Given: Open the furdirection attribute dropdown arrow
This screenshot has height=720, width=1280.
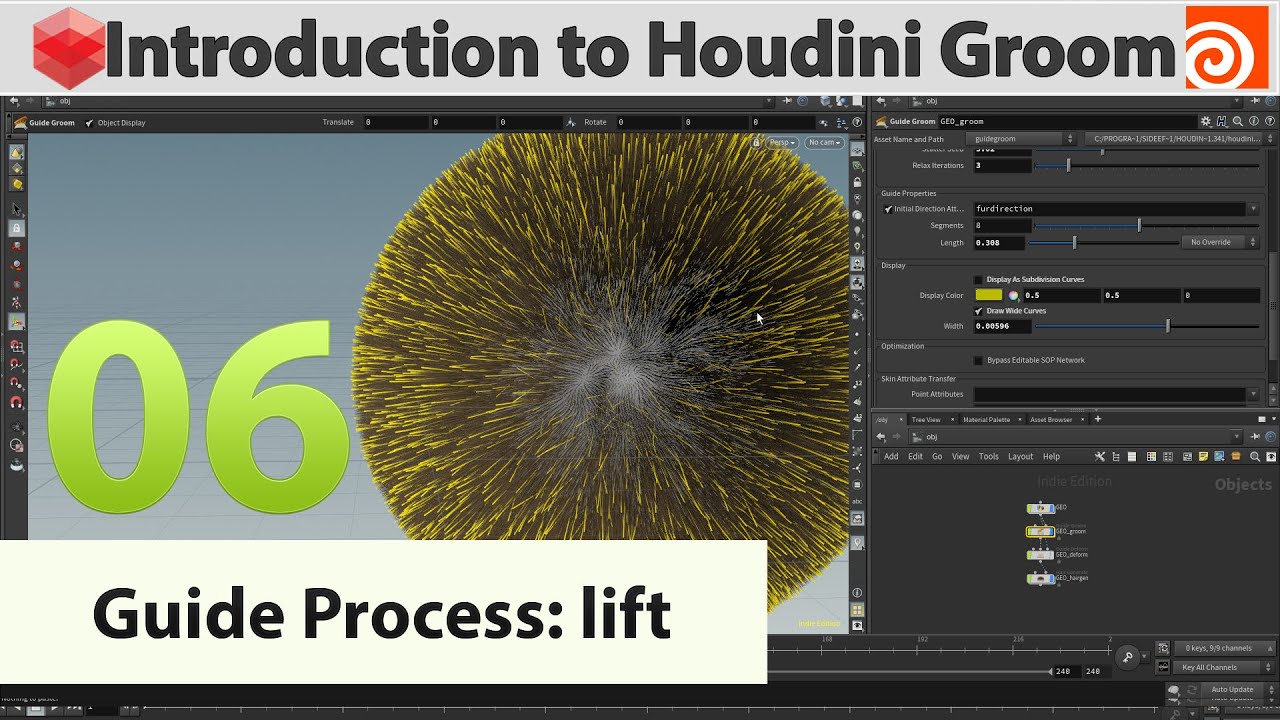Looking at the screenshot, I should (x=1253, y=209).
